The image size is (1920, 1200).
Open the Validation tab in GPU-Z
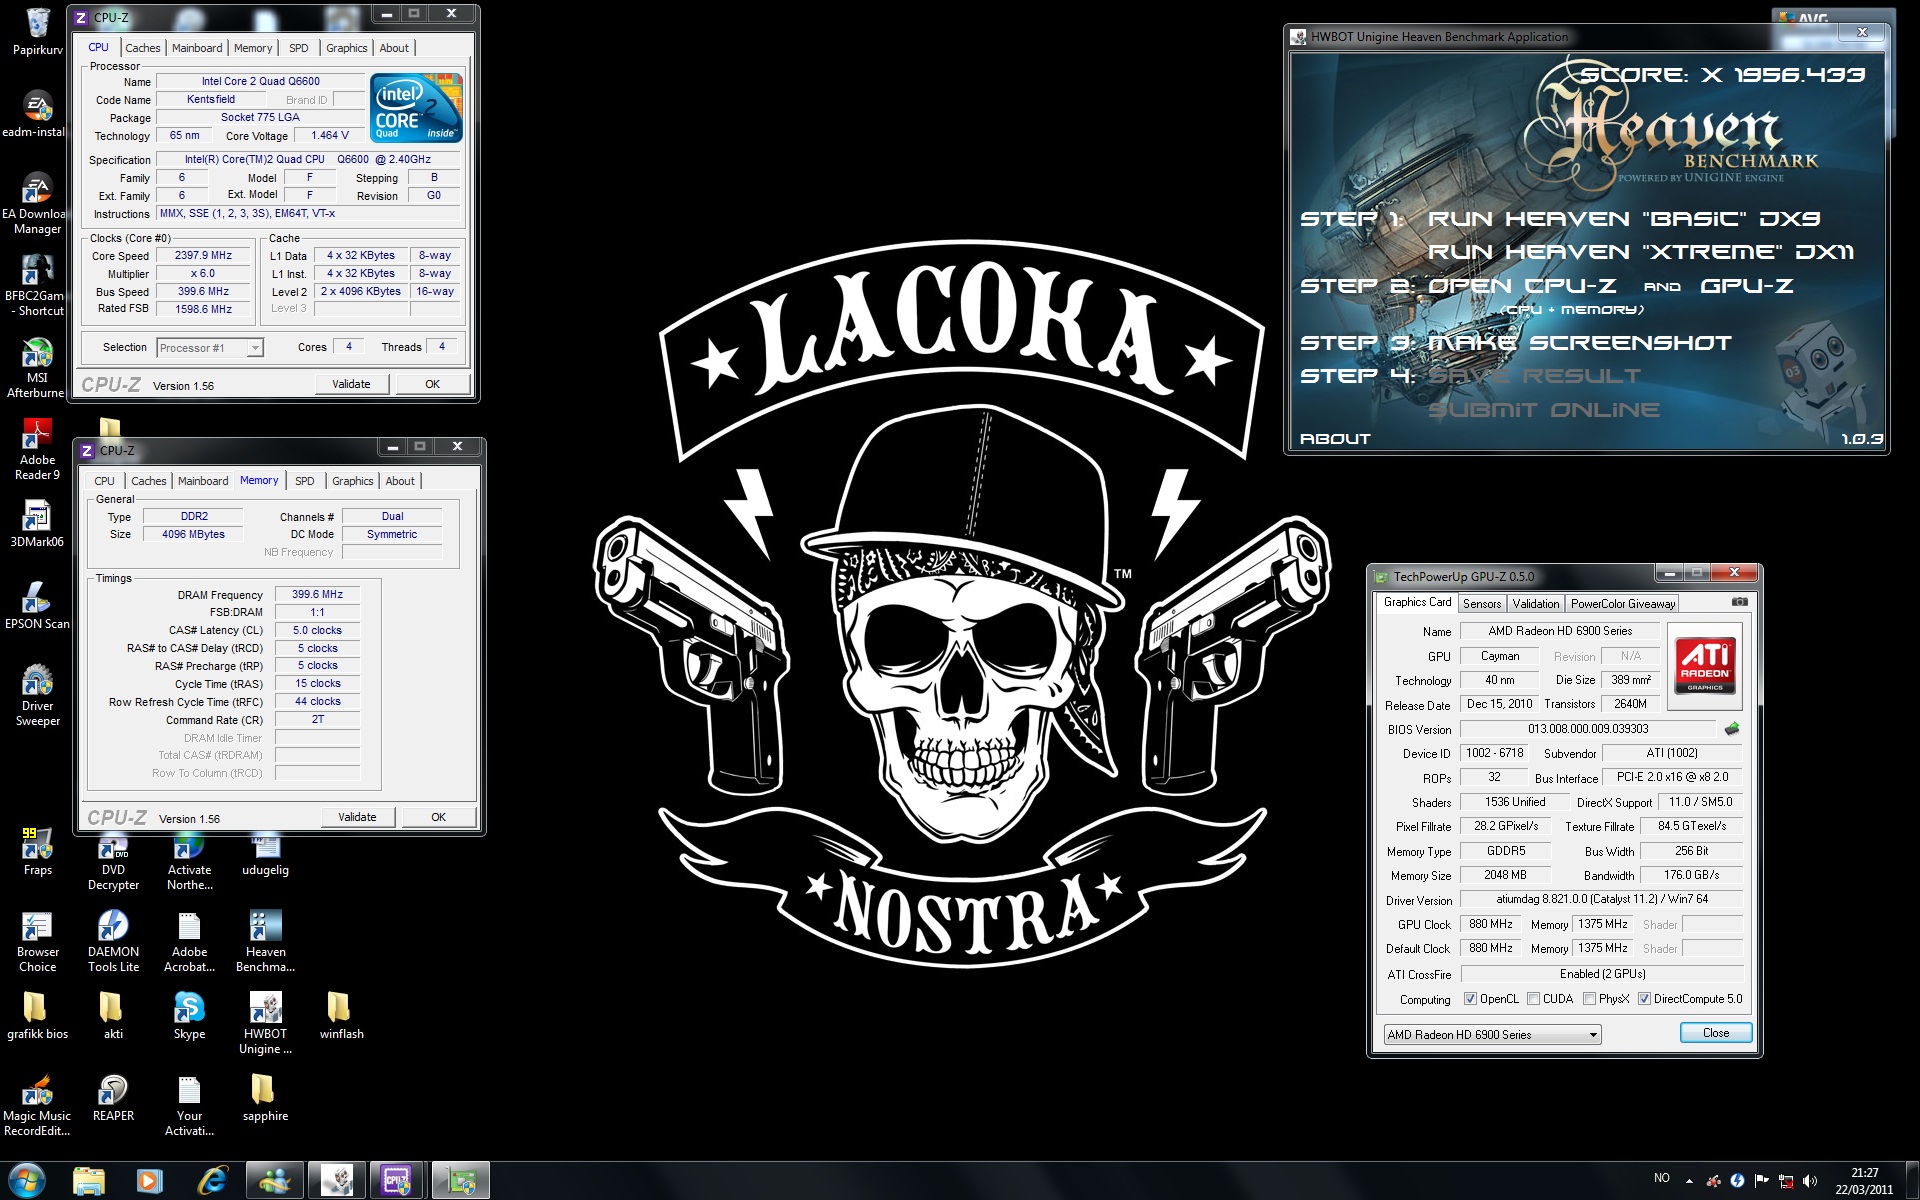[1536, 604]
